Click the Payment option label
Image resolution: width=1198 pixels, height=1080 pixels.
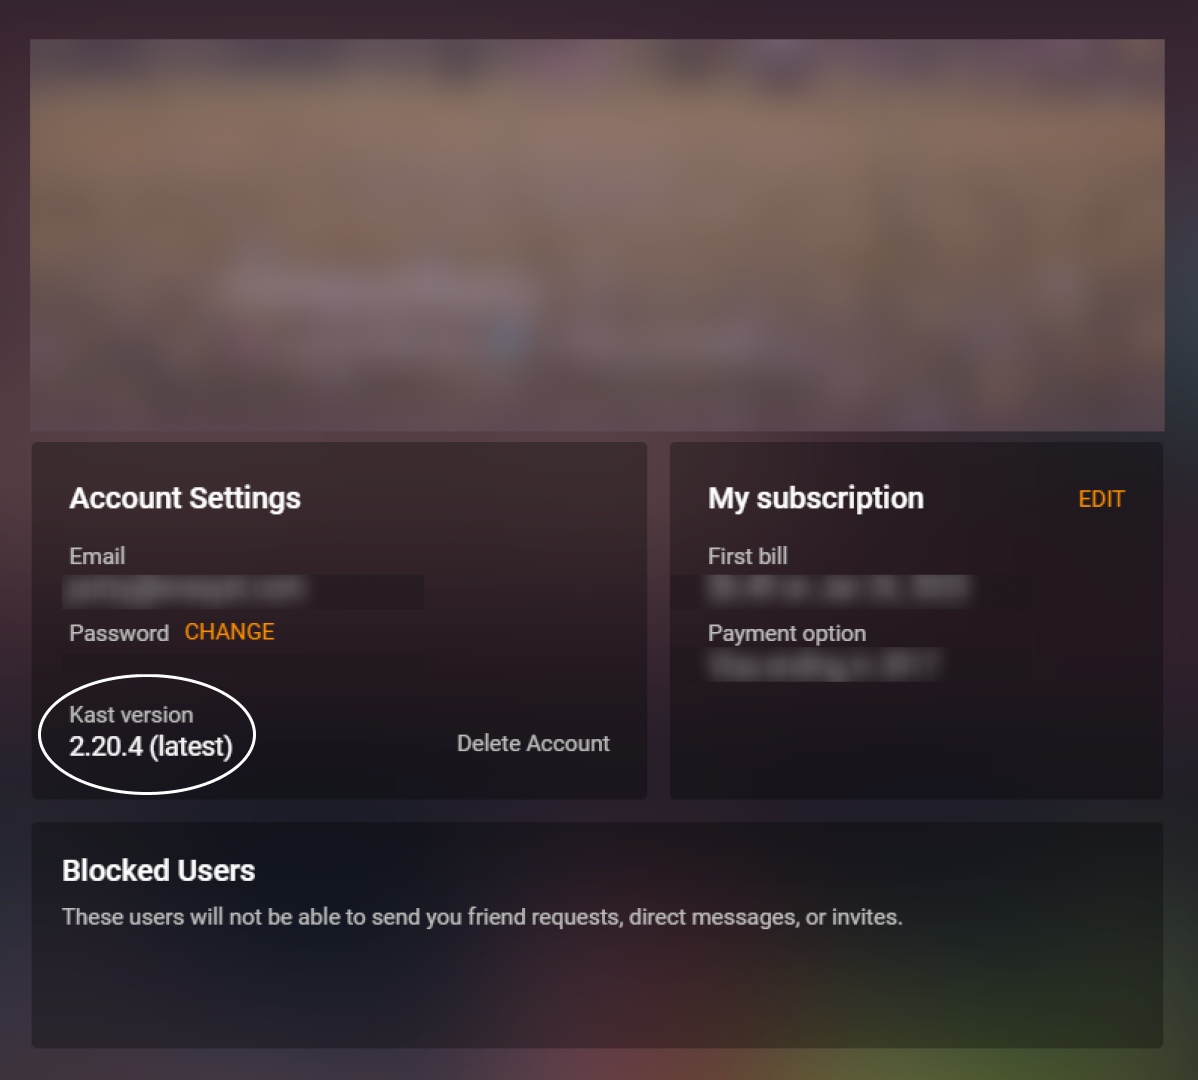(x=786, y=633)
